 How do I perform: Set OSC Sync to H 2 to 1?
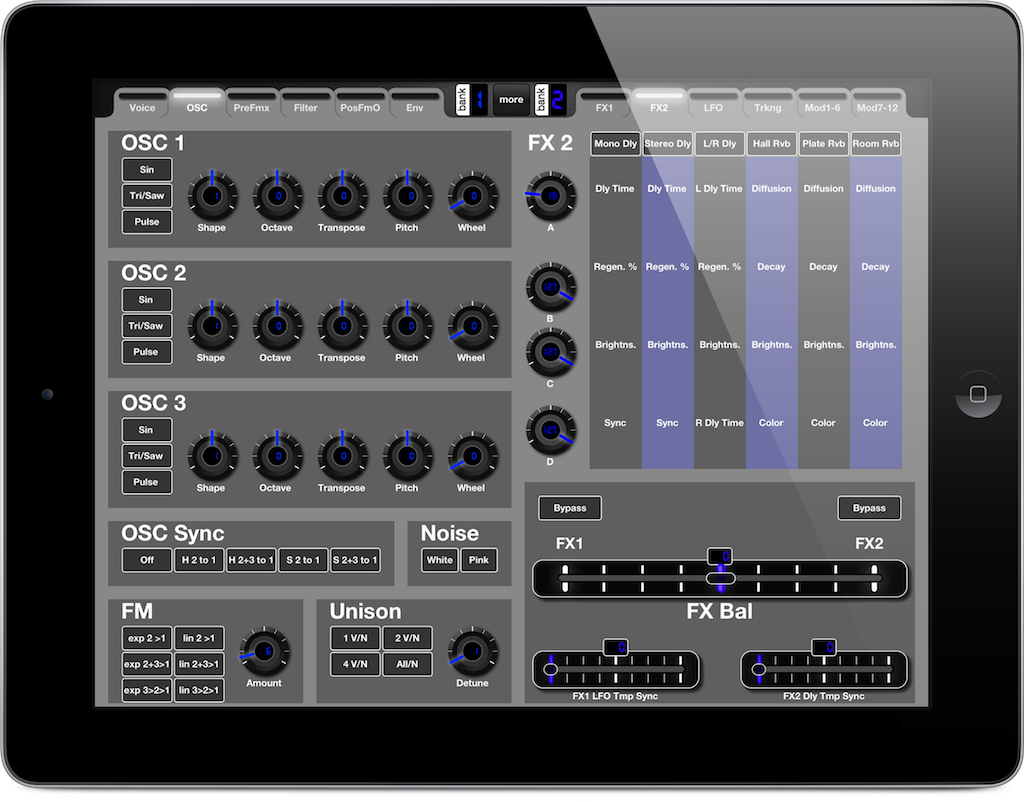point(198,560)
